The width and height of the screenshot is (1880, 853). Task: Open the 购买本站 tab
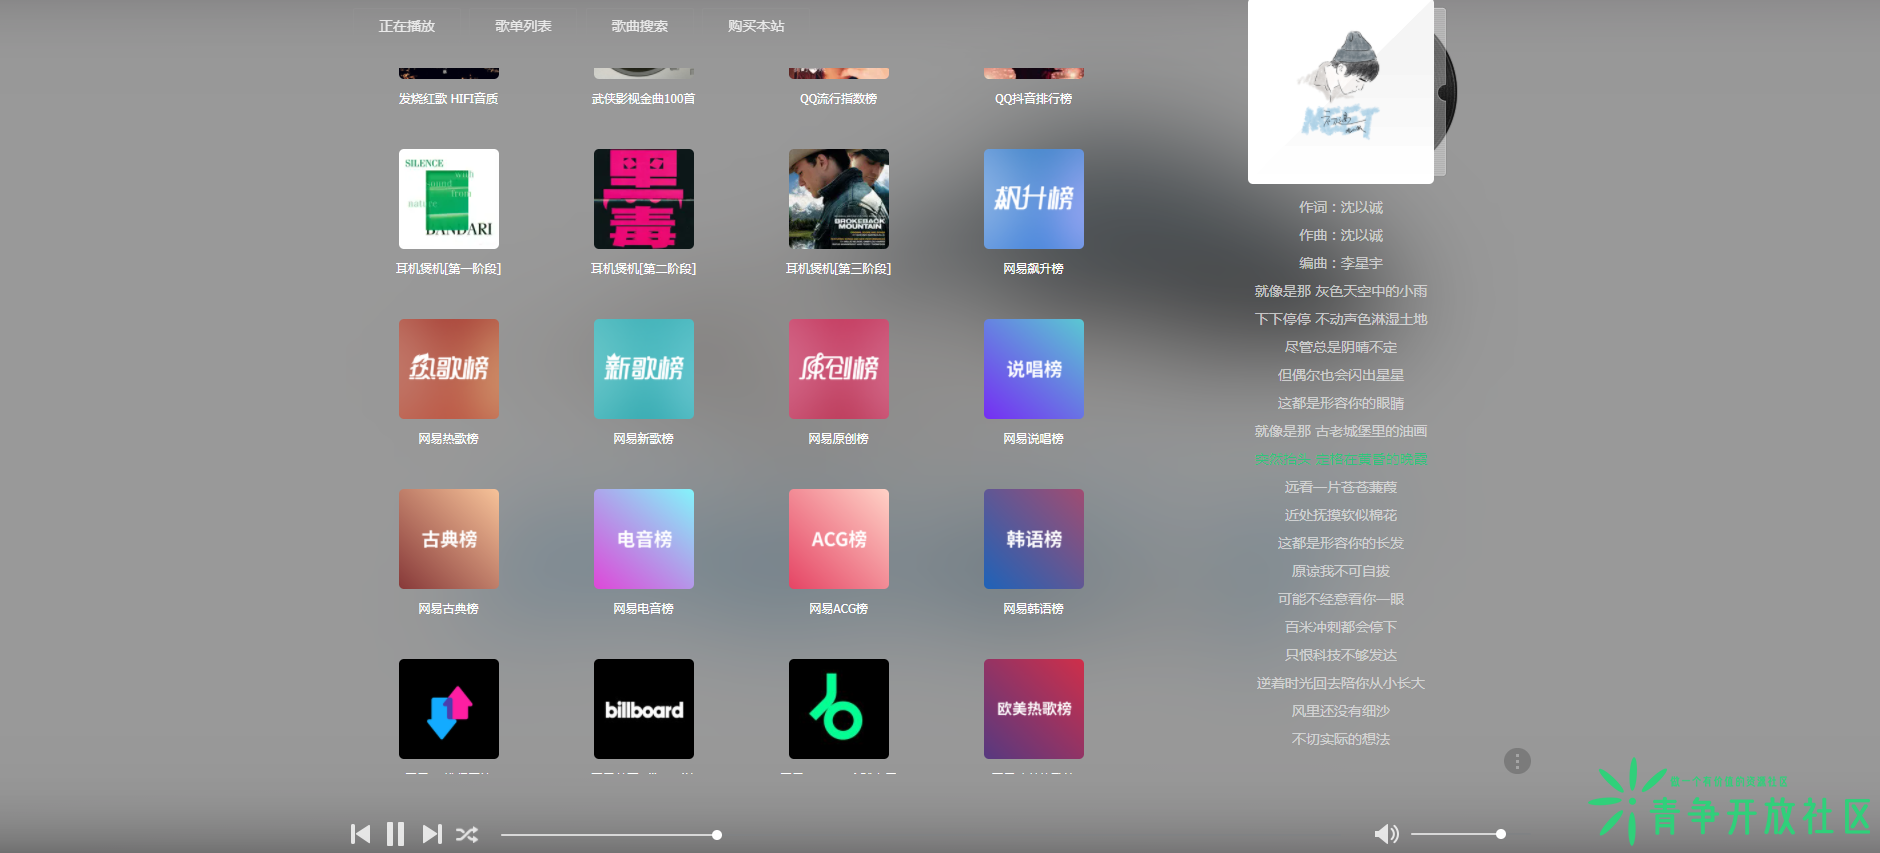click(756, 26)
